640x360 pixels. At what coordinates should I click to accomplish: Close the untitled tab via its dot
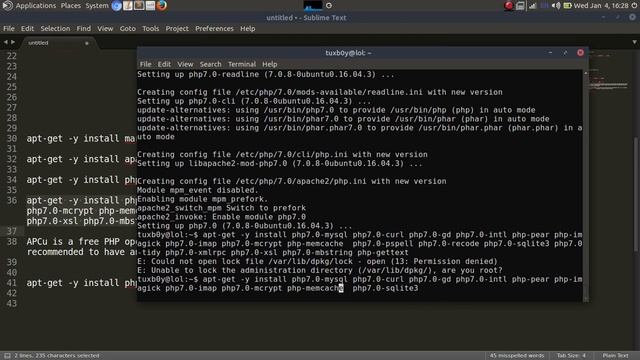pos(87,43)
